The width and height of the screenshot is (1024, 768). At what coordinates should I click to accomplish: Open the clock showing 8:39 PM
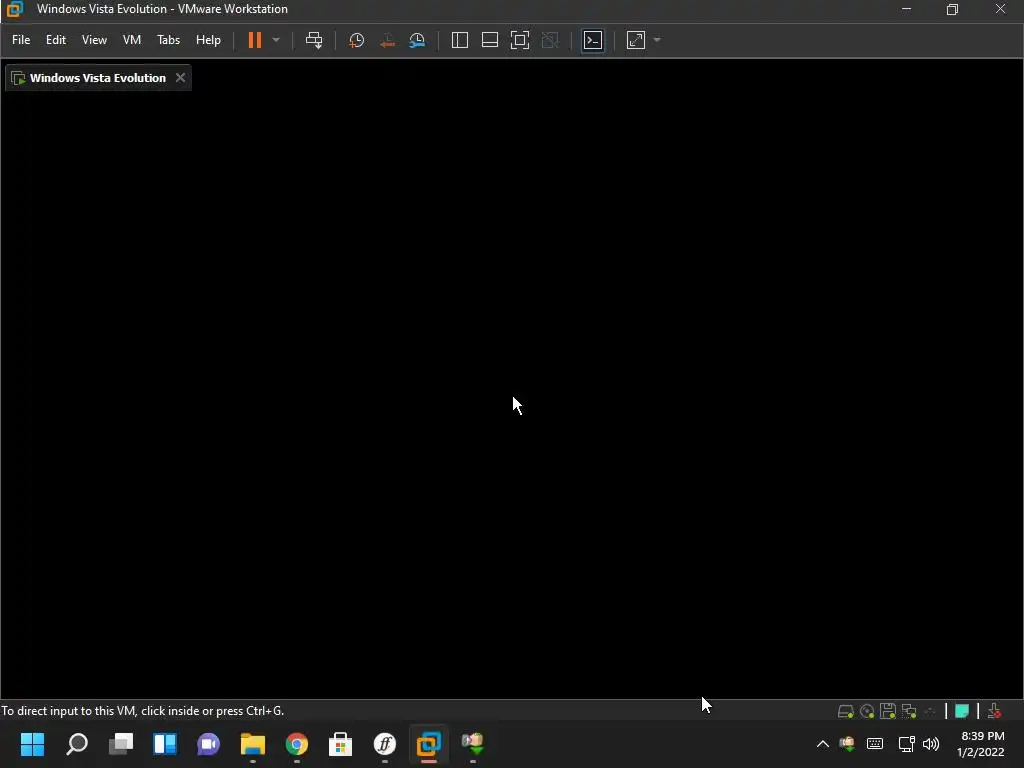[x=982, y=744]
